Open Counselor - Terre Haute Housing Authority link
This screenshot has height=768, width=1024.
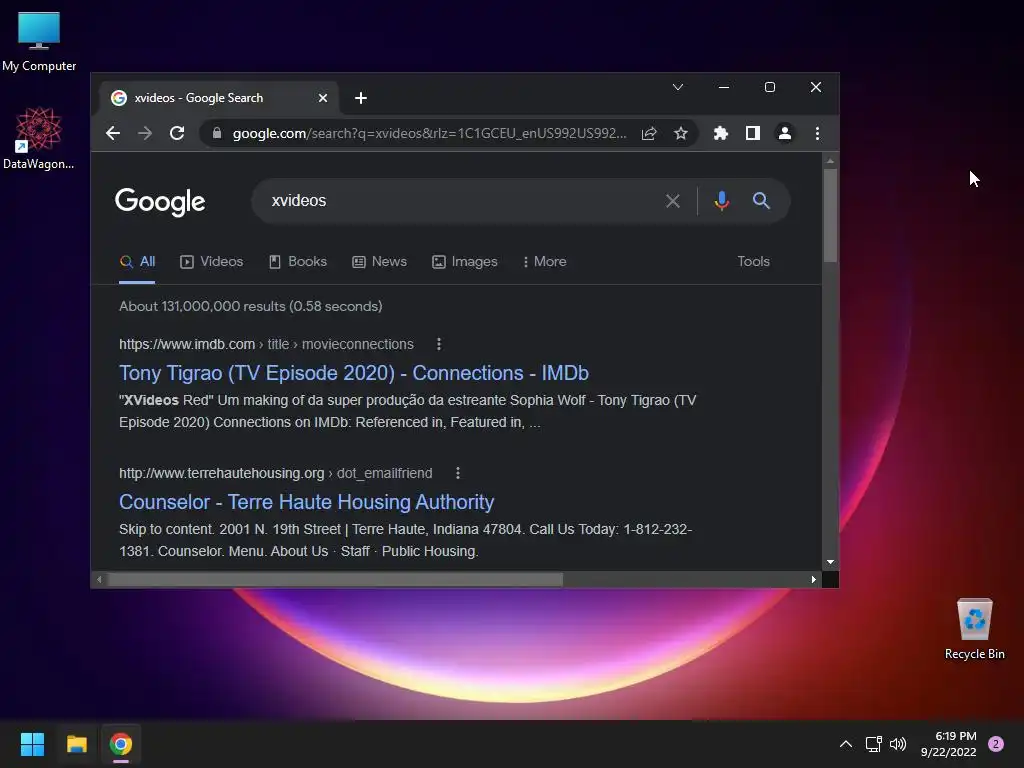click(x=306, y=502)
